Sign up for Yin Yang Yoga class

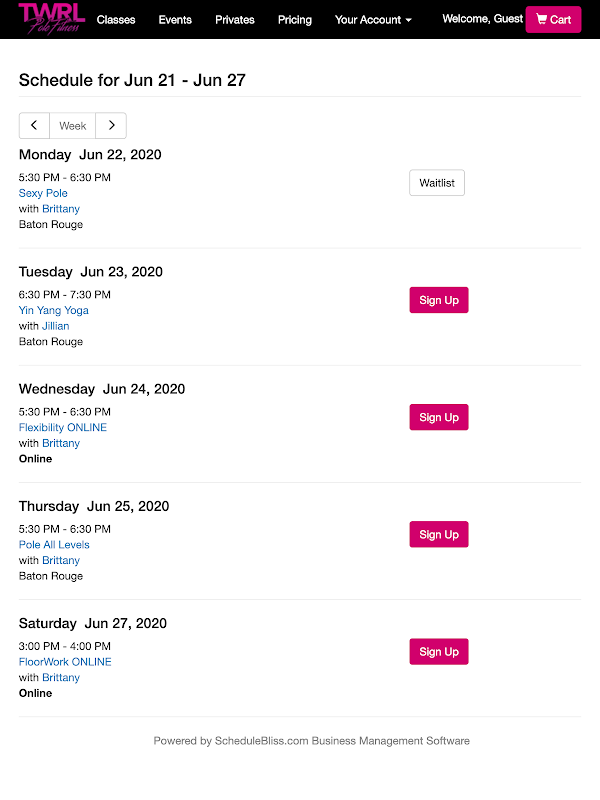click(439, 300)
